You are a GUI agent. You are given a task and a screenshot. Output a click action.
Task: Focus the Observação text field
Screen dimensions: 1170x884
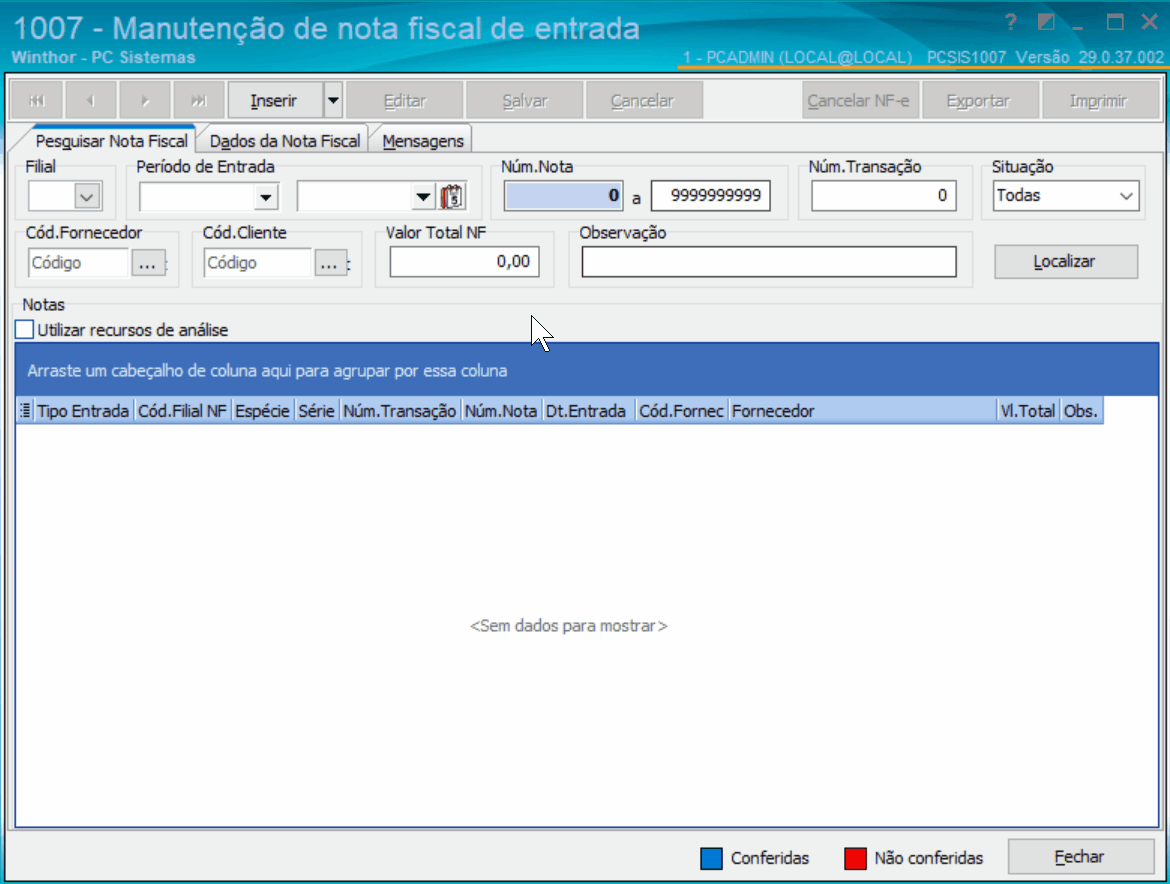[x=769, y=262]
